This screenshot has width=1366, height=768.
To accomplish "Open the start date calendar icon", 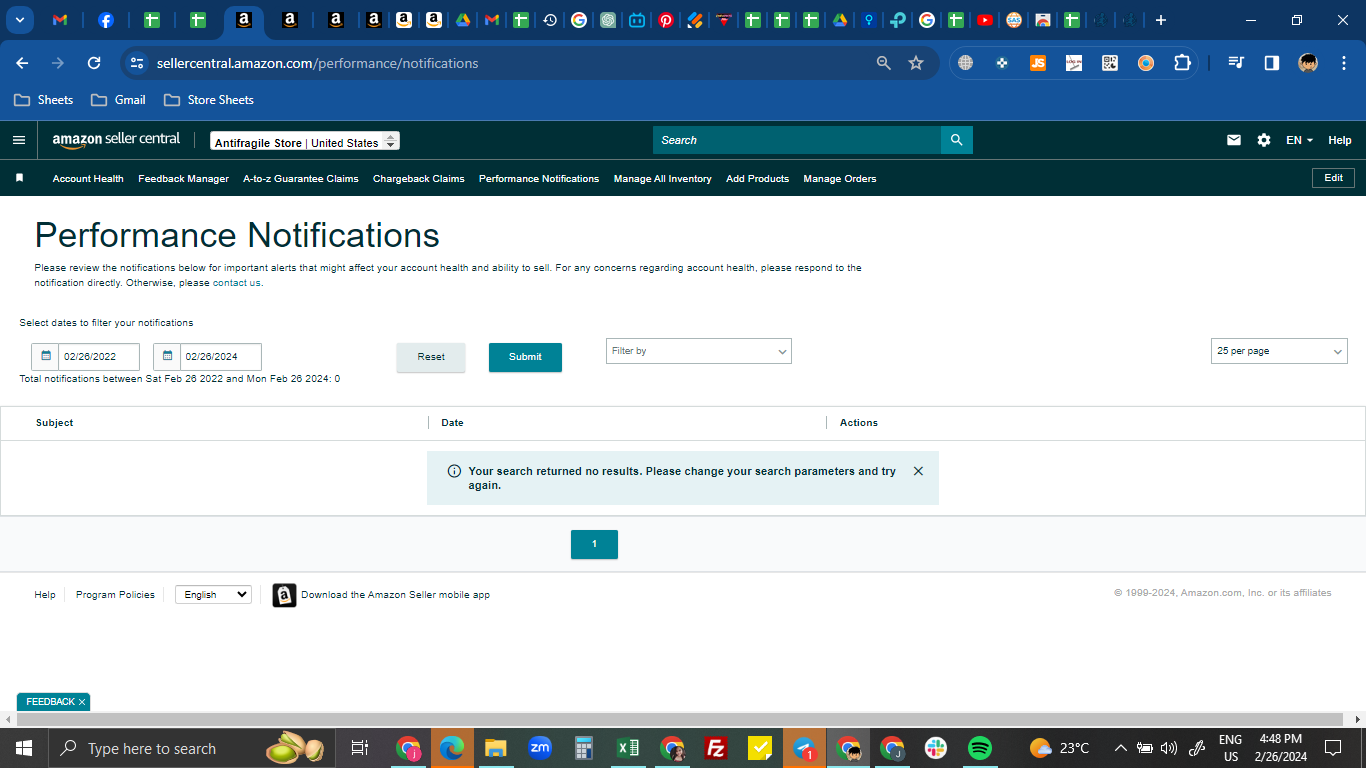I will (x=45, y=356).
